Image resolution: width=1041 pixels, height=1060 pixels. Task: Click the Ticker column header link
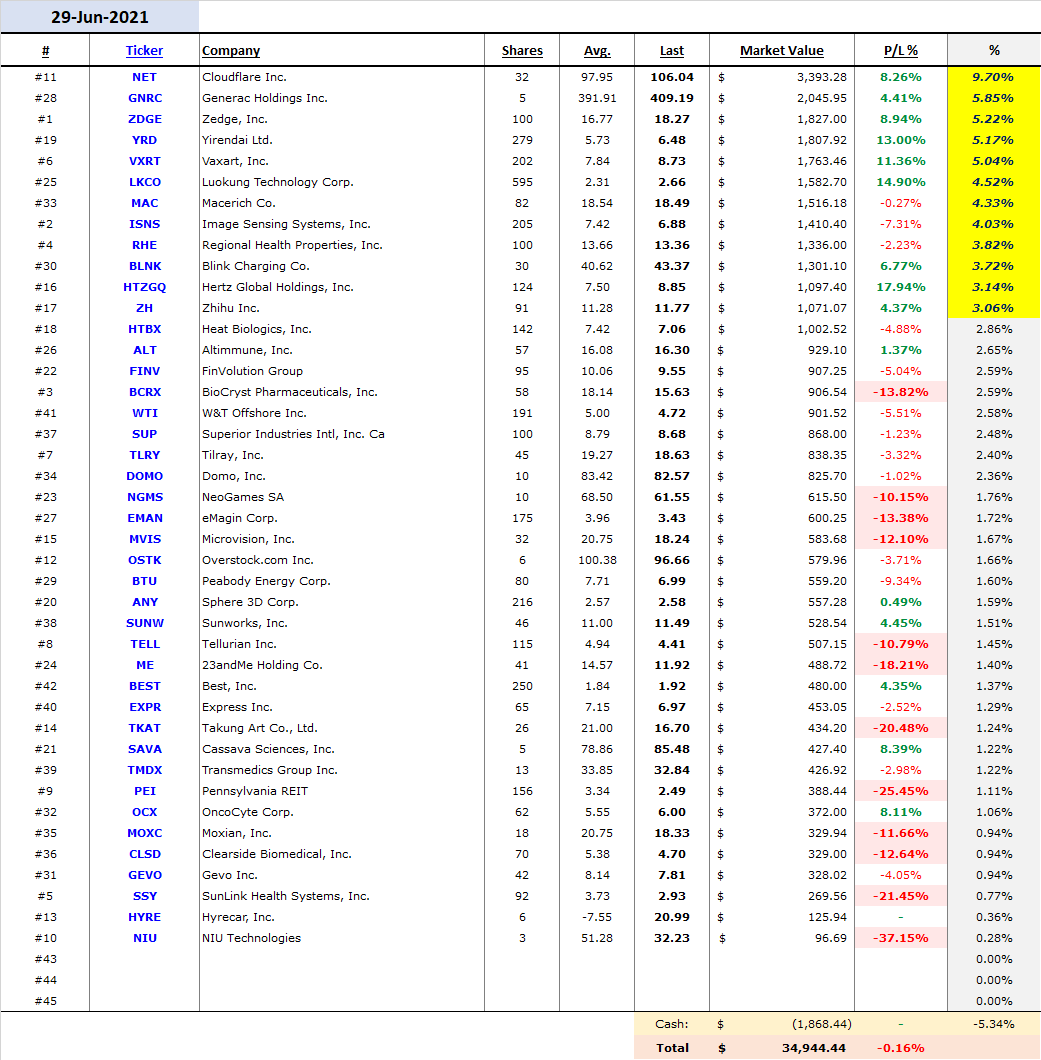pos(144,51)
